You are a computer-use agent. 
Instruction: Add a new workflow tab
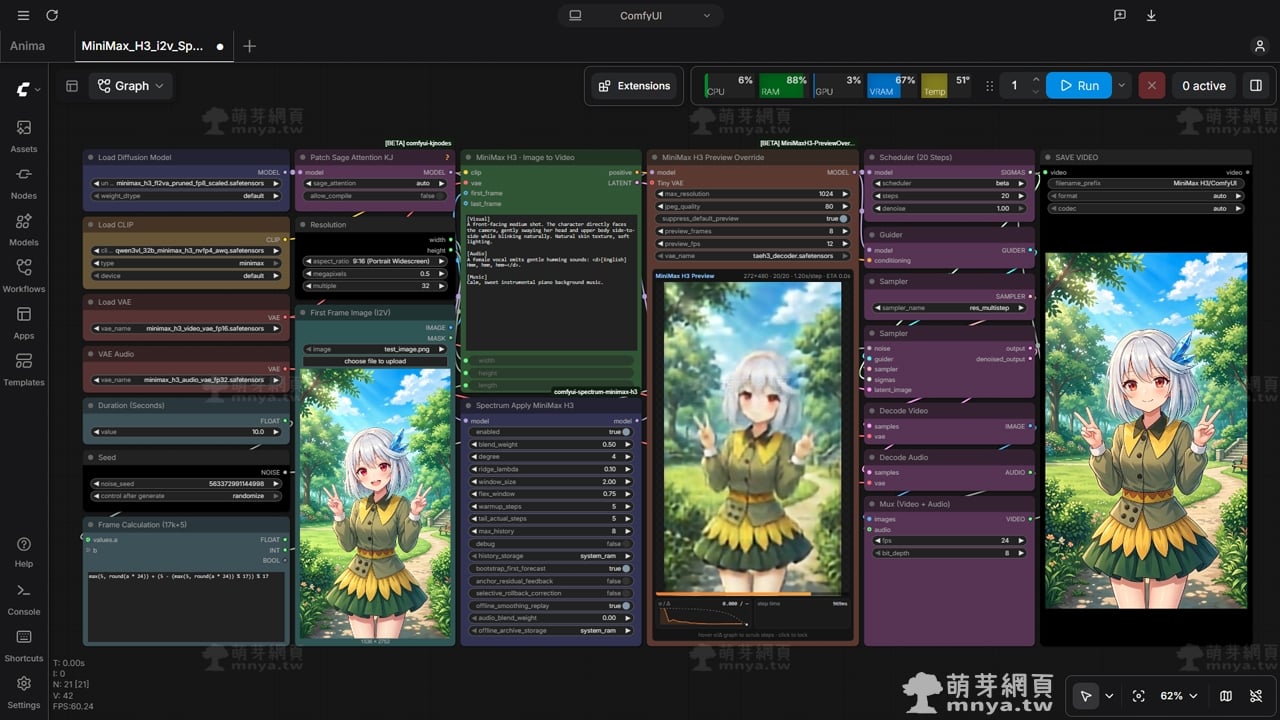click(x=249, y=46)
